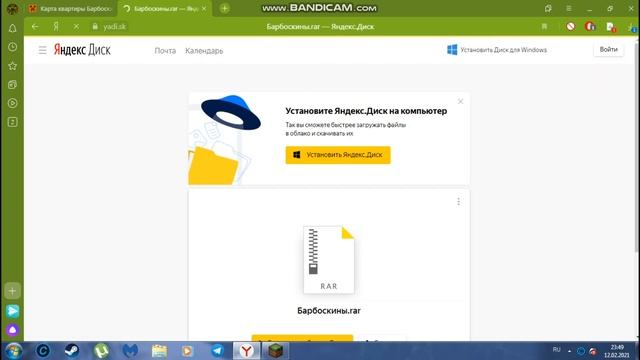Screen dimensions: 640x360
Task: Open File Explorer folder on taskbar
Action: [159, 351]
